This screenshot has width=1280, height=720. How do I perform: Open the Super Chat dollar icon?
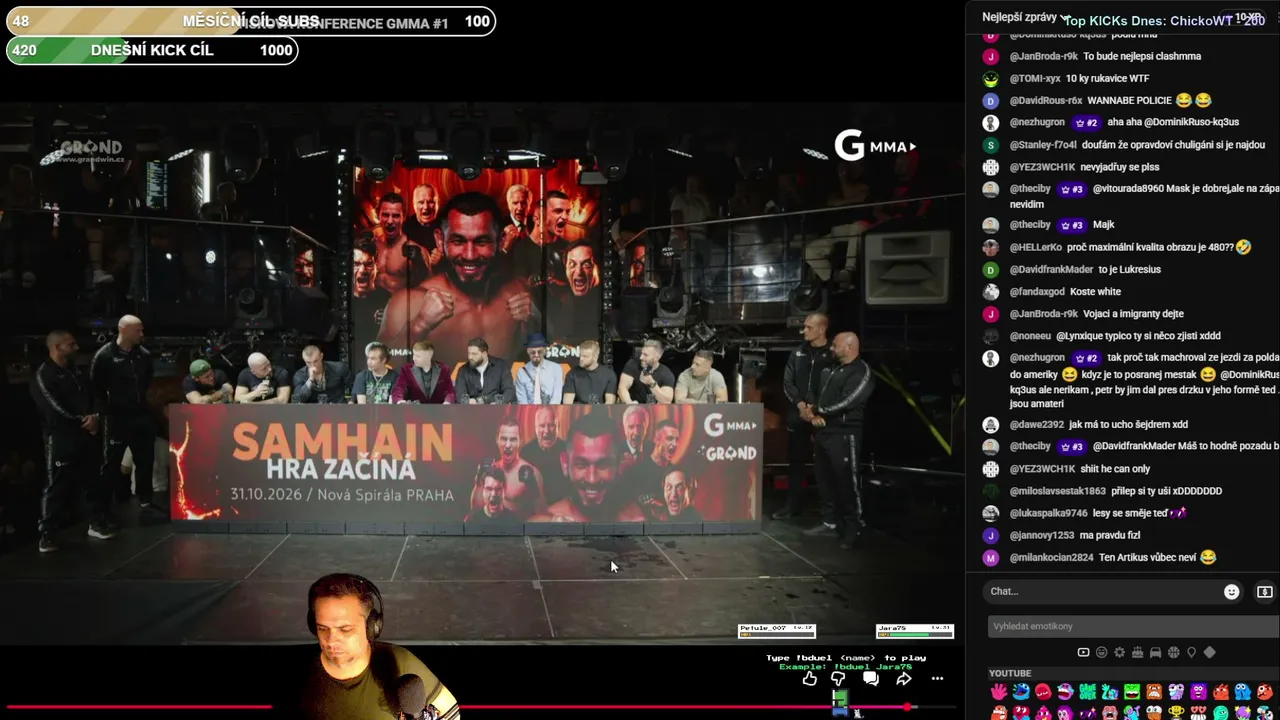[1265, 592]
